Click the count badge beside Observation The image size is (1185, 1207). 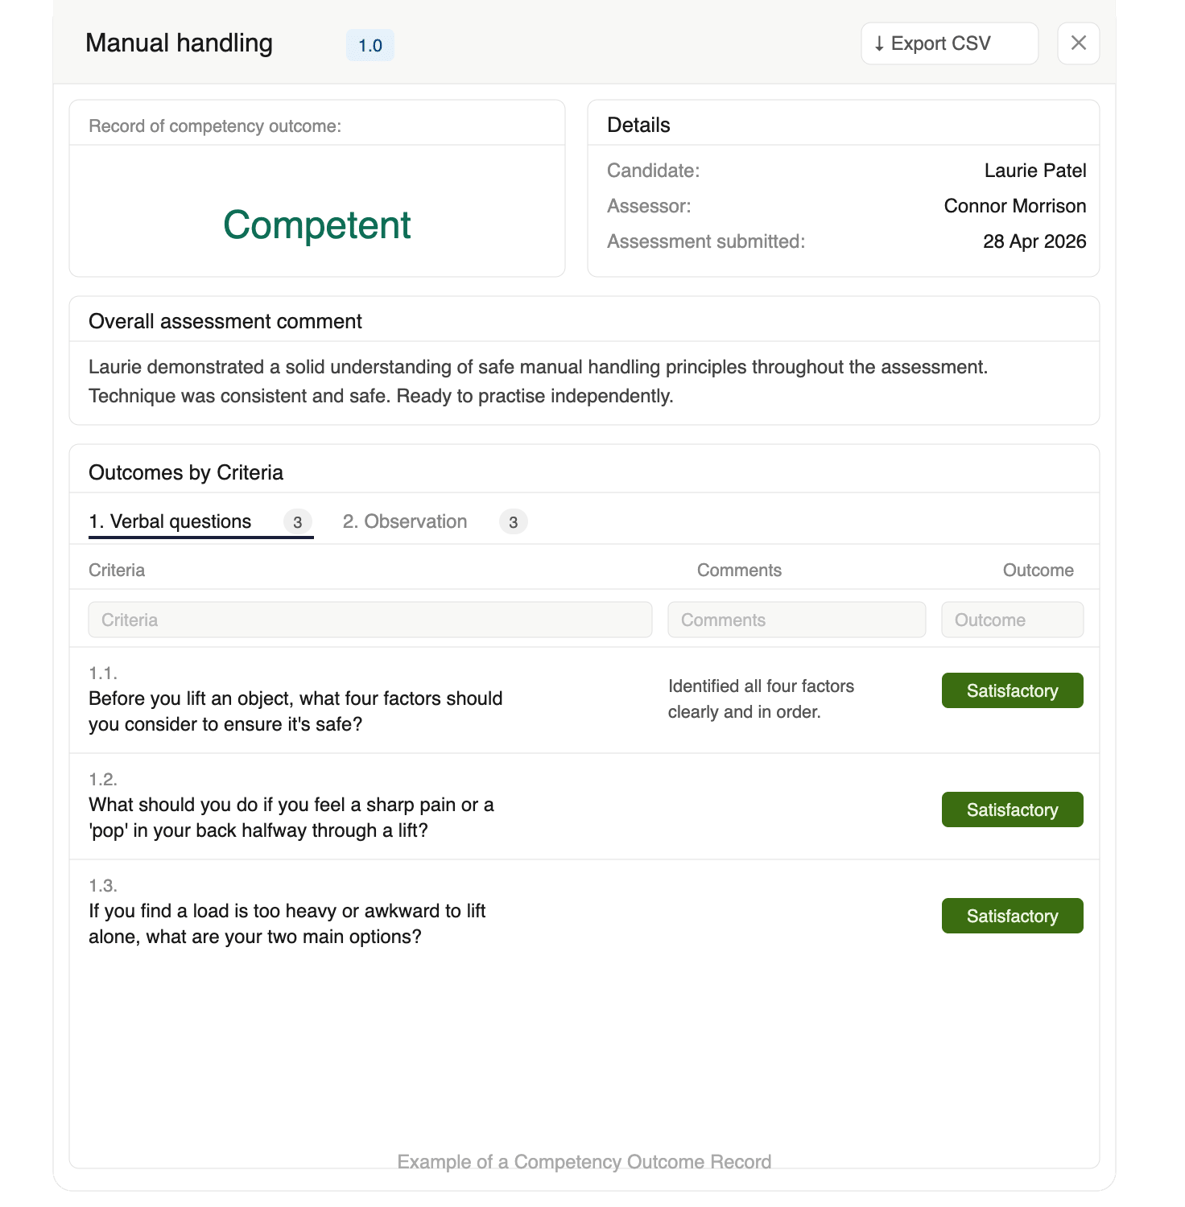pos(513,522)
